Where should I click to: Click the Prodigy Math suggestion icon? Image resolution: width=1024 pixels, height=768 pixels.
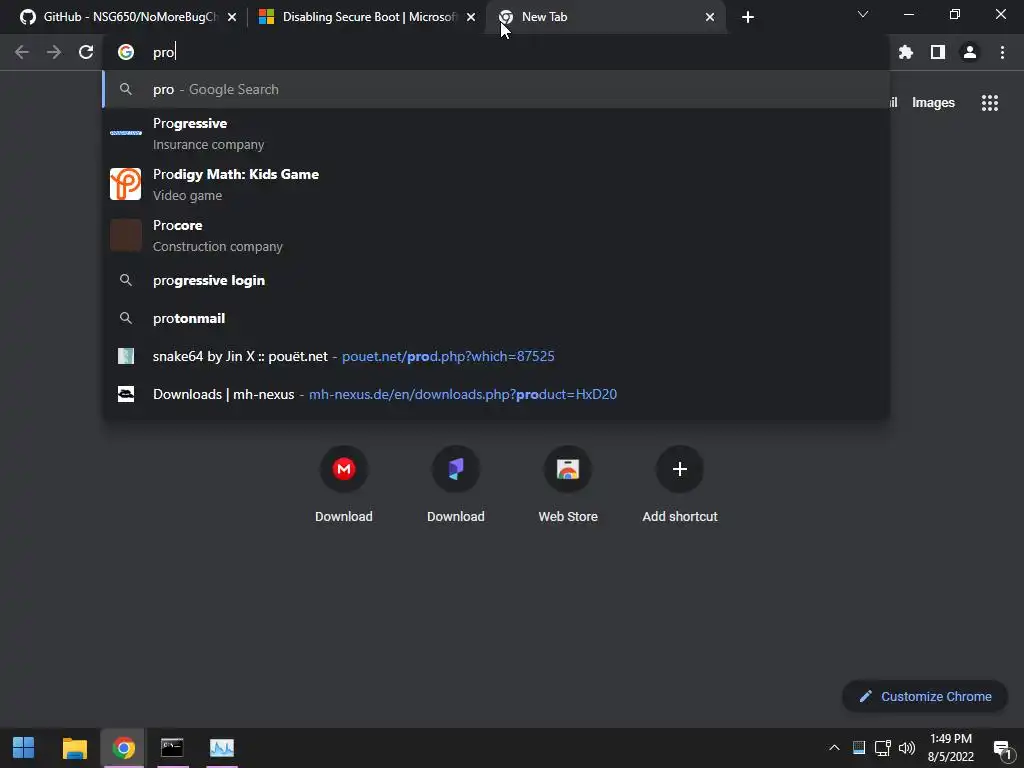(x=125, y=184)
